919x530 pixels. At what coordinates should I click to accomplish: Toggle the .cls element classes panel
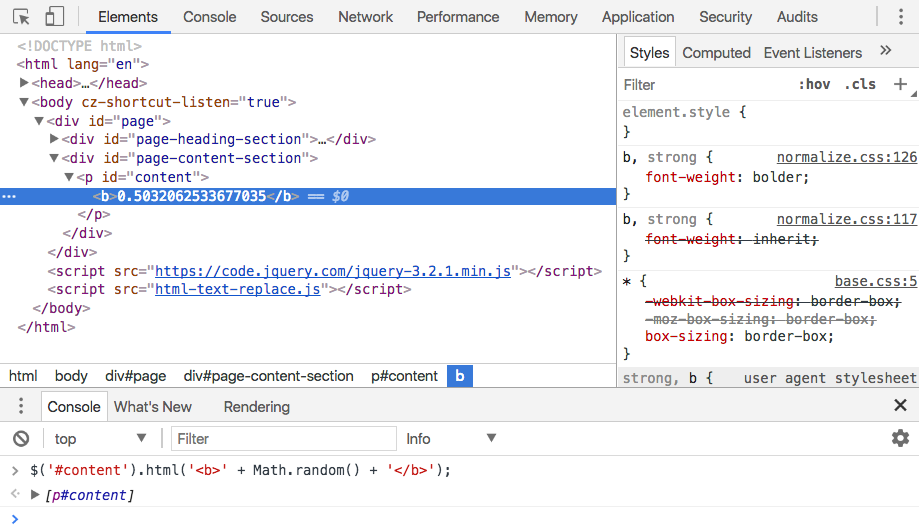pyautogui.click(x=860, y=84)
